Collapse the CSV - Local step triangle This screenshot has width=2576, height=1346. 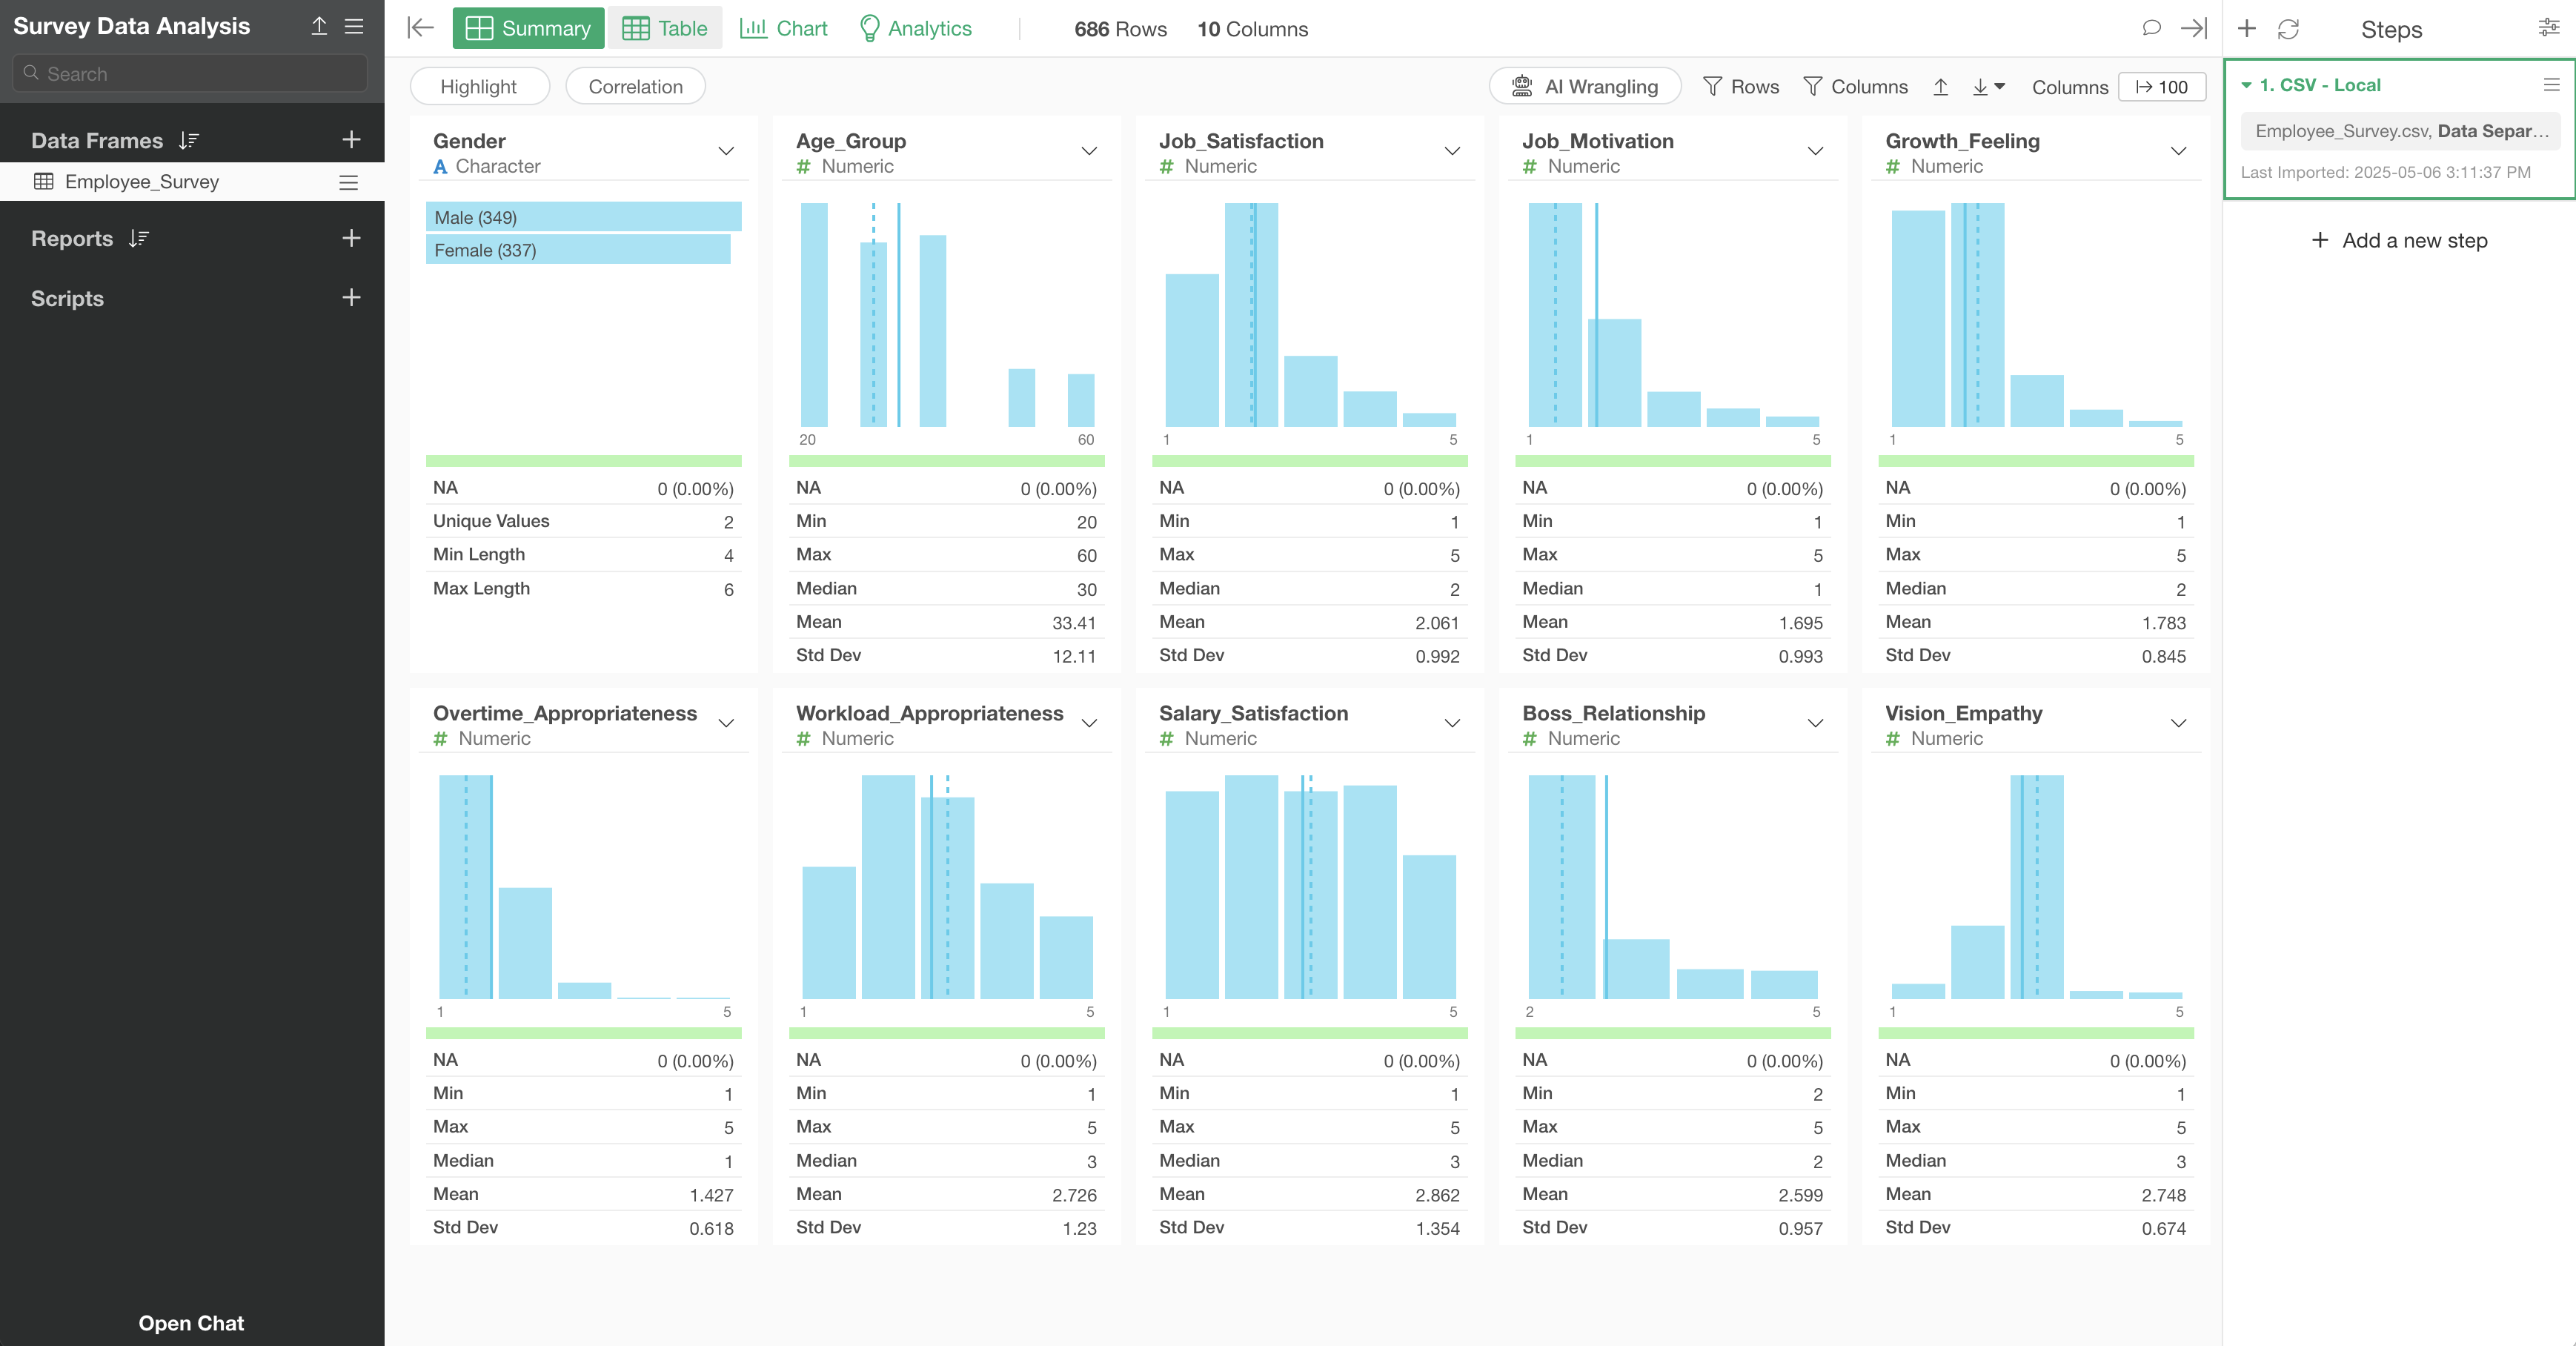pyautogui.click(x=2246, y=86)
